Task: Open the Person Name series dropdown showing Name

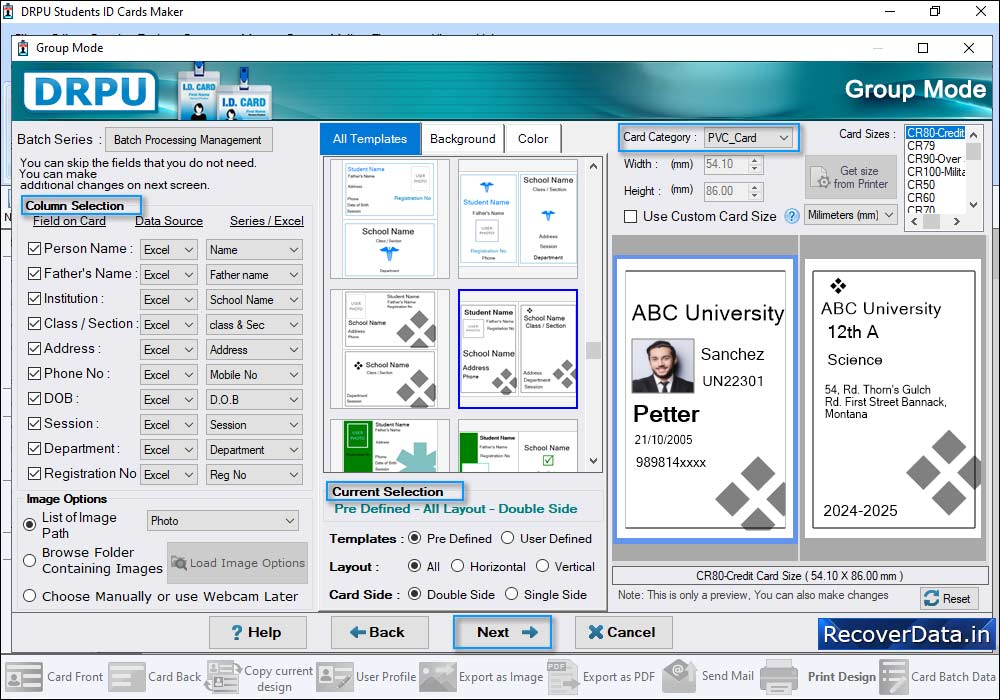Action: point(254,250)
